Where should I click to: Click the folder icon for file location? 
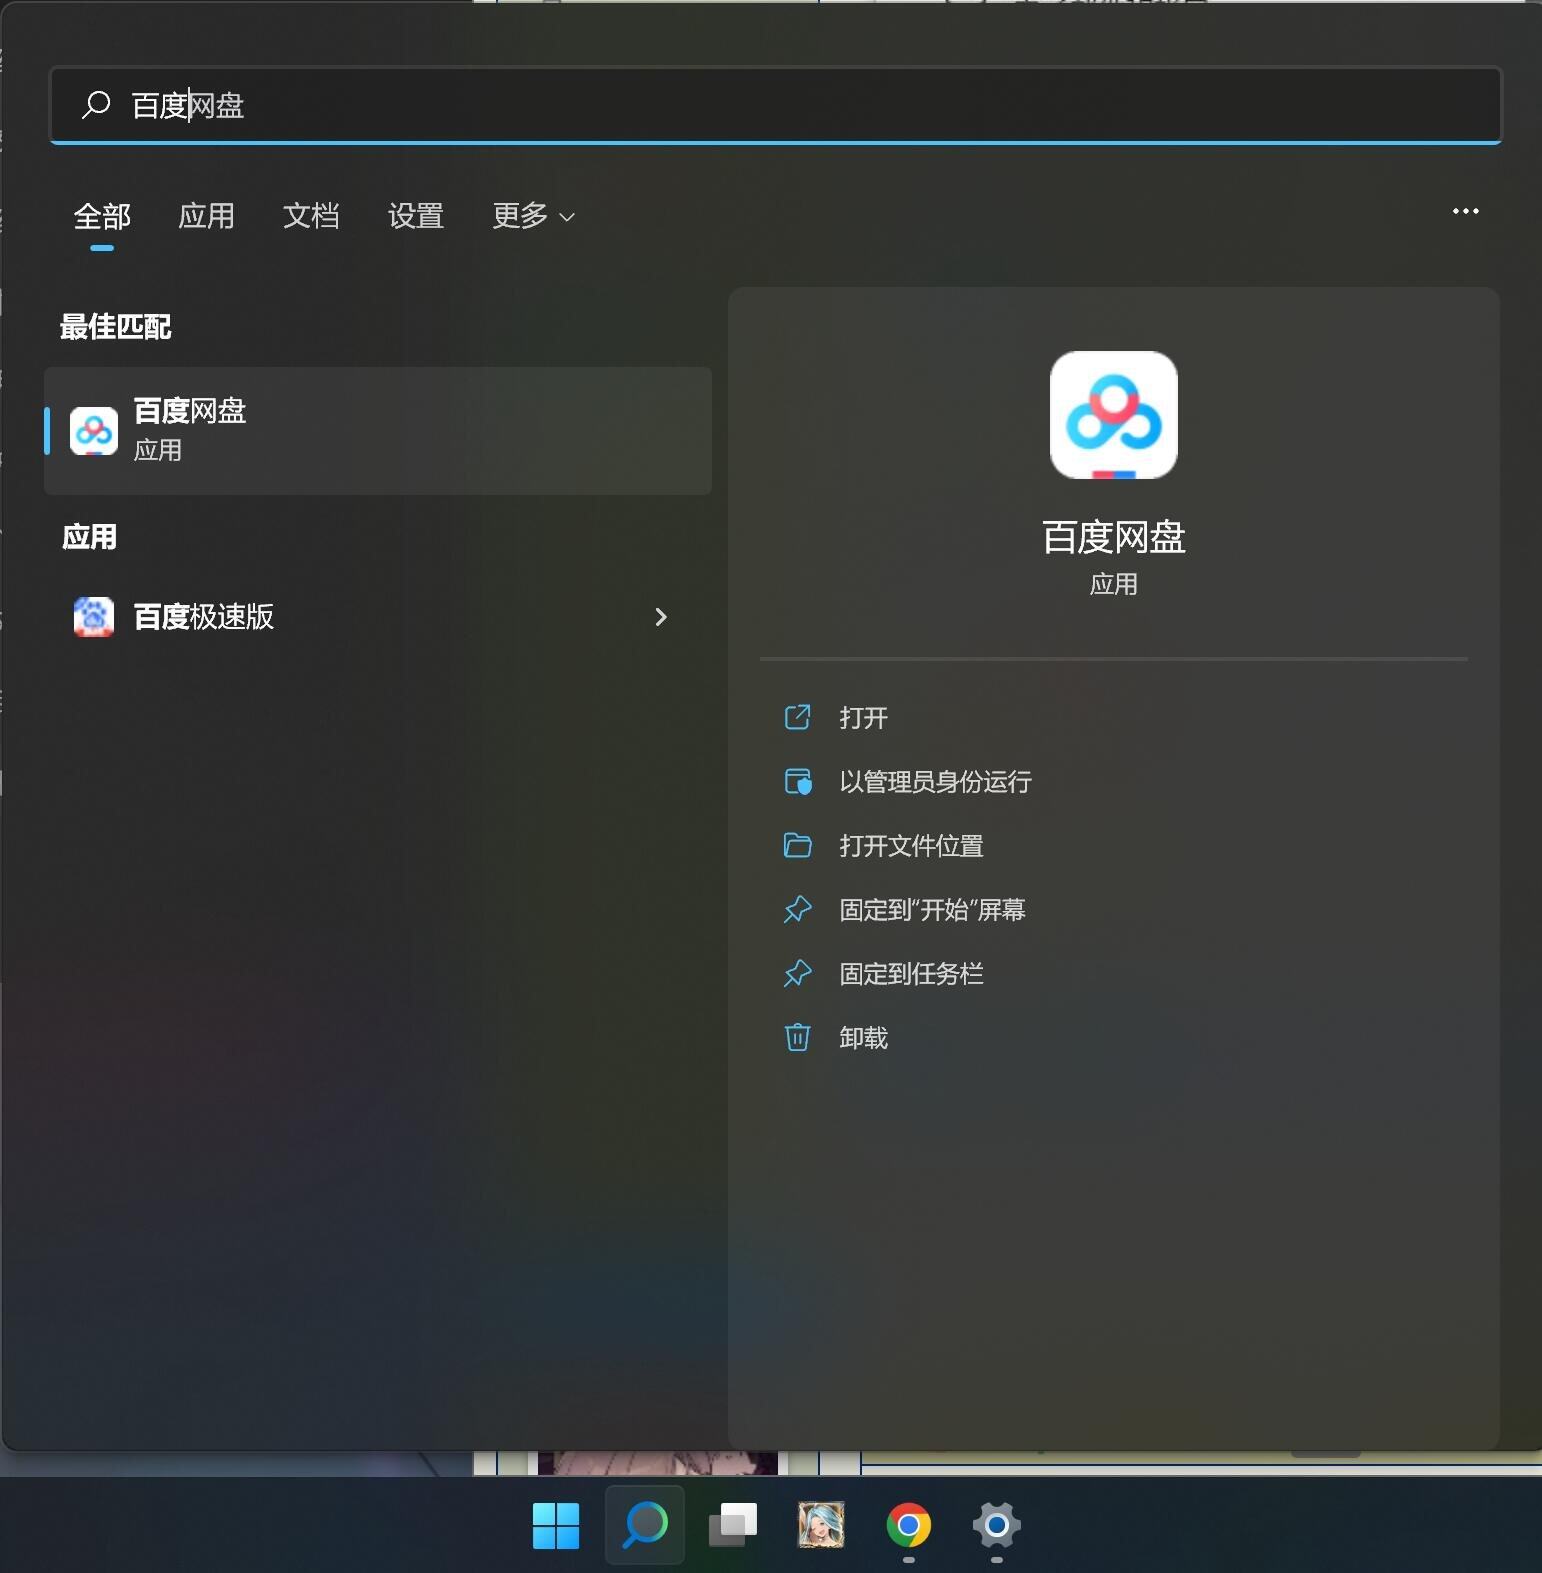point(797,845)
